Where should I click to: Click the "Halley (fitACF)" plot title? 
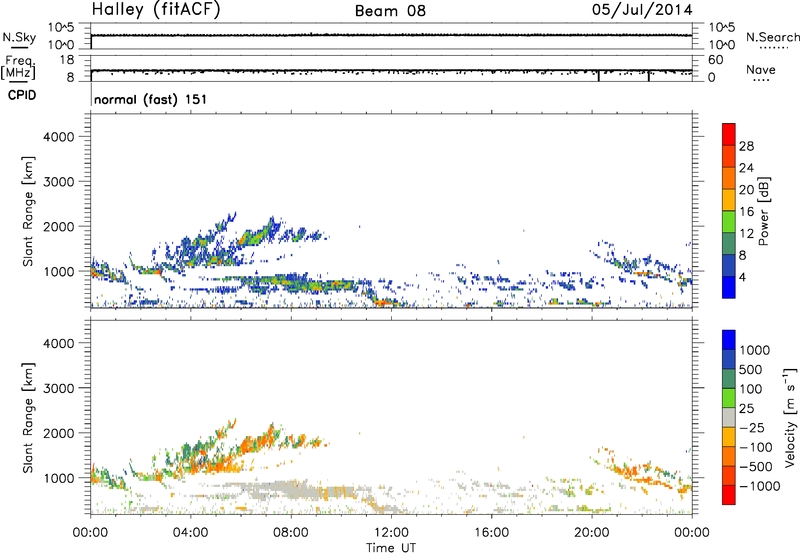point(156,9)
